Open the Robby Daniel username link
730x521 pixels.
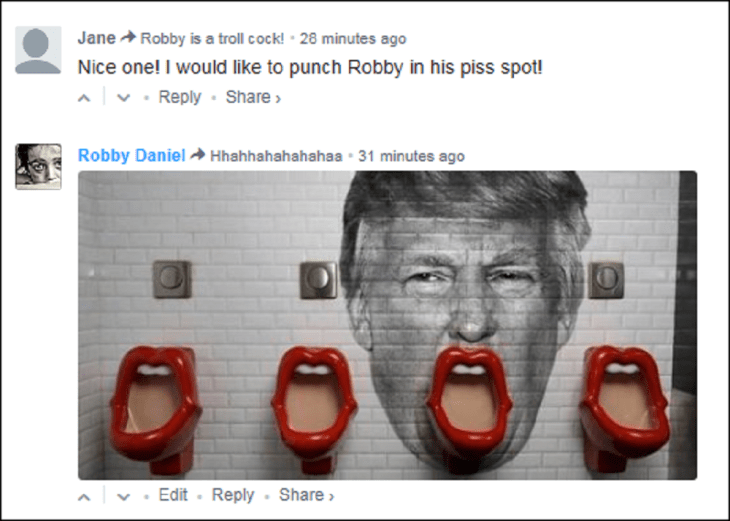click(131, 155)
